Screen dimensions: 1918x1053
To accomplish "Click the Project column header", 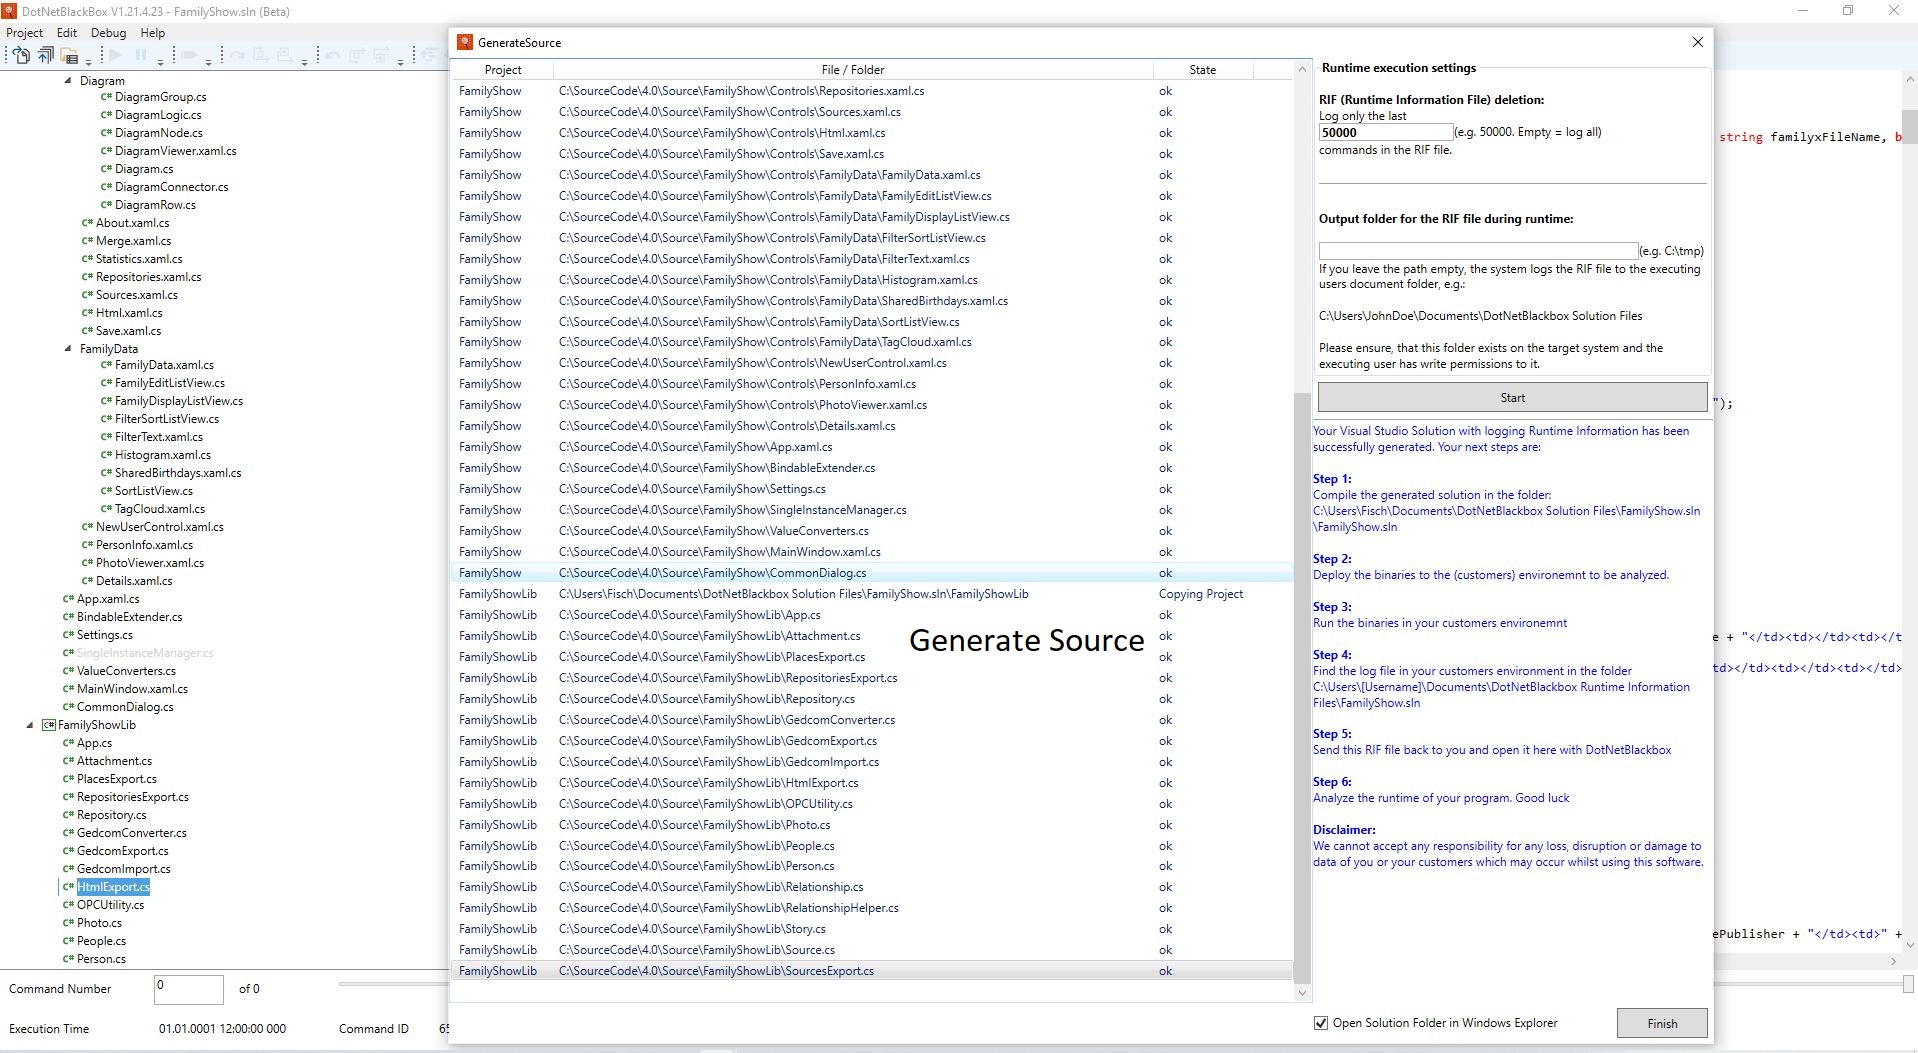I will (x=503, y=70).
